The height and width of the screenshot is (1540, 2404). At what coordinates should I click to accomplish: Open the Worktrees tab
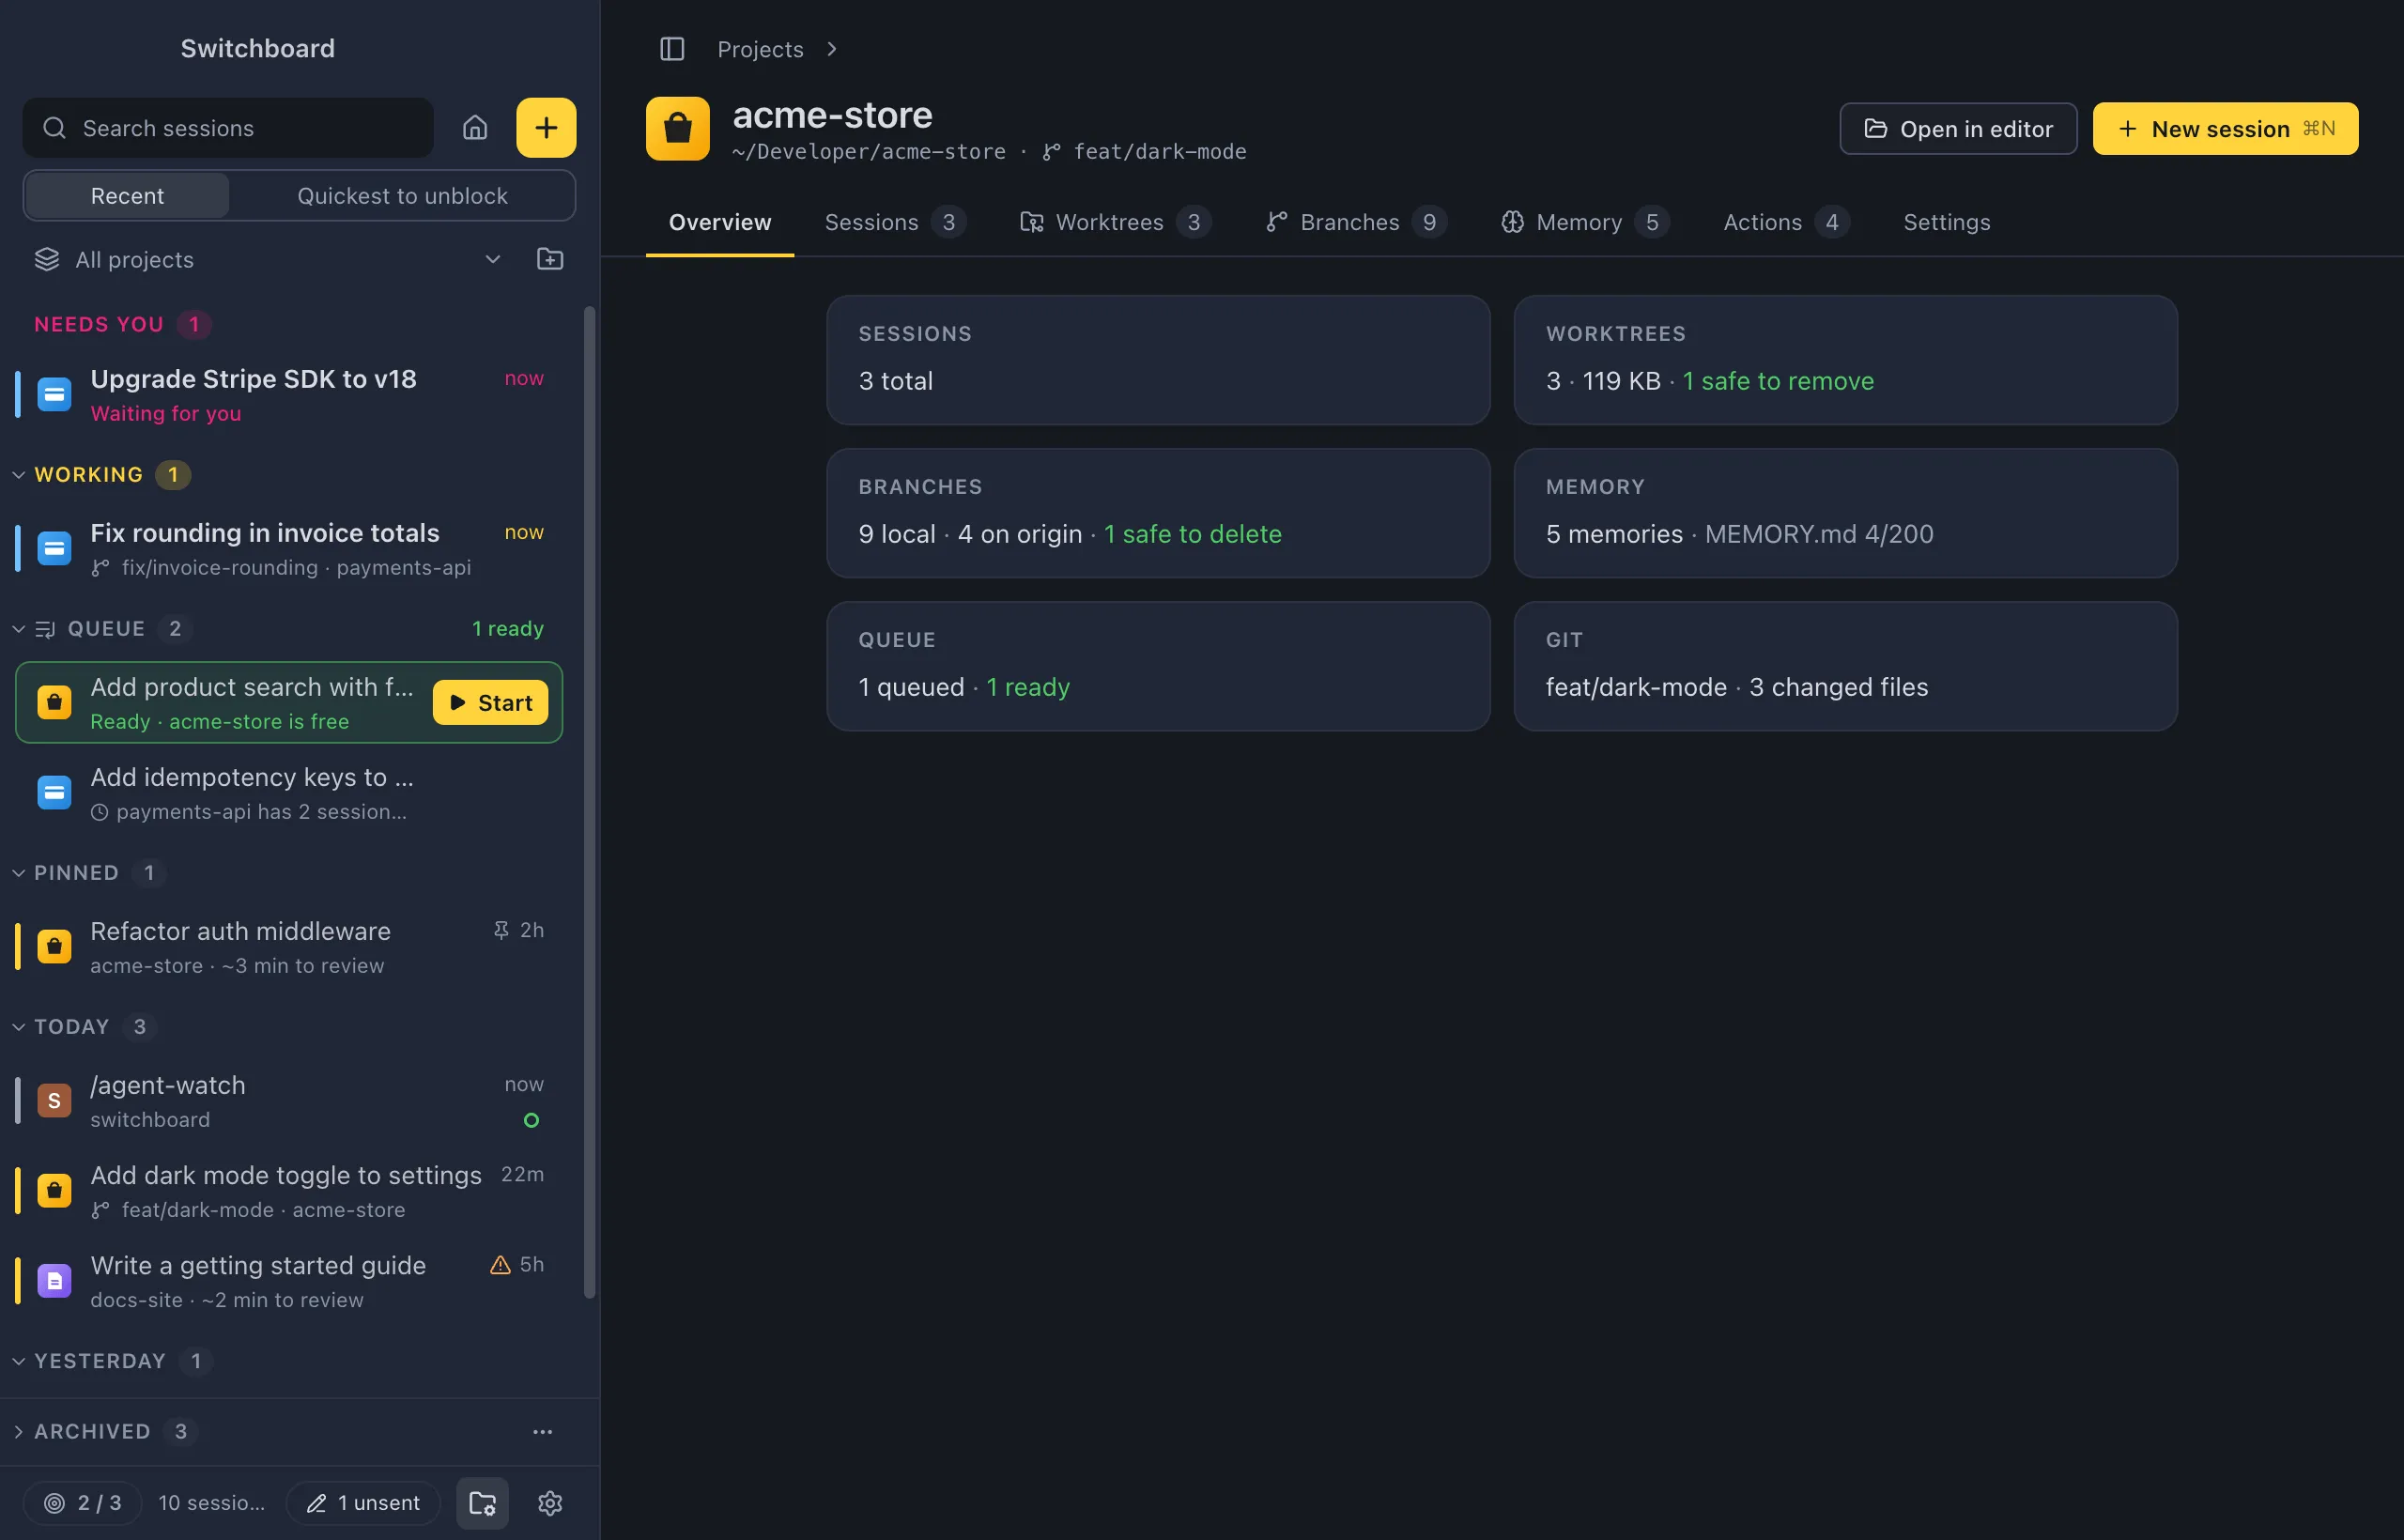pyautogui.click(x=1115, y=222)
